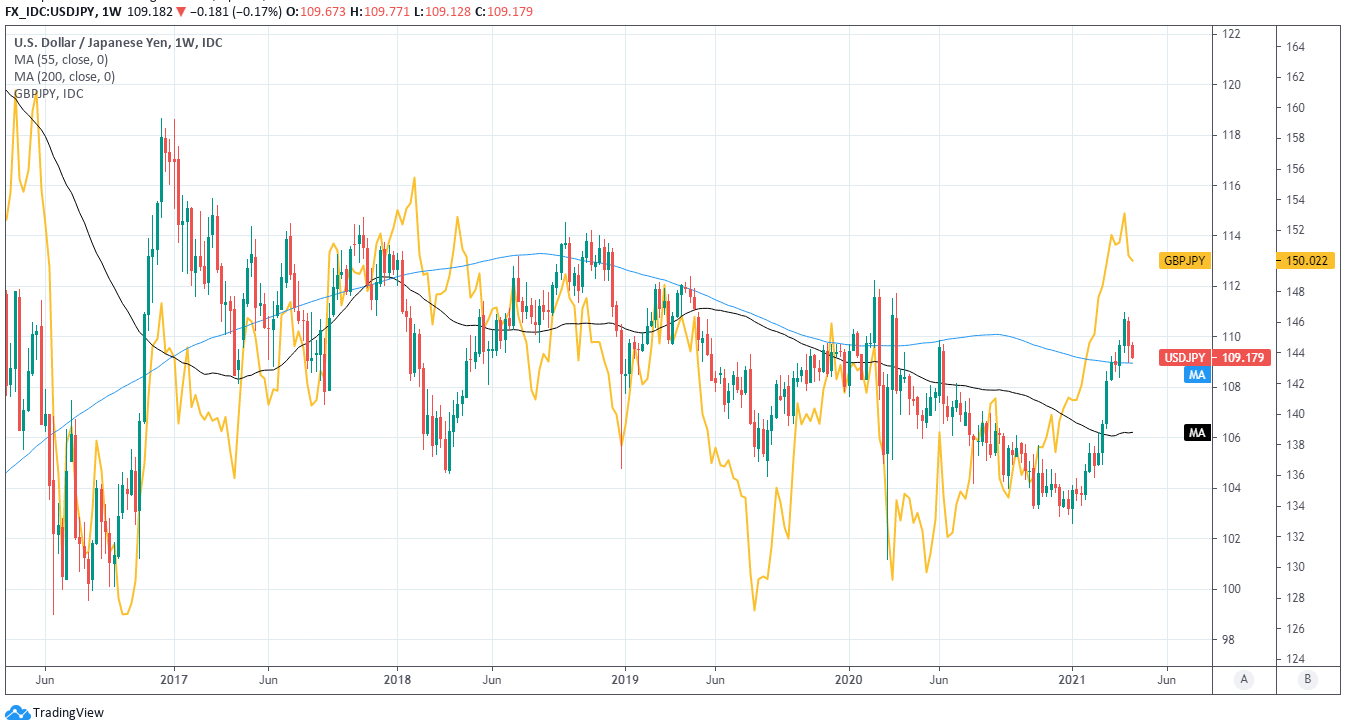This screenshot has width=1345, height=724.
Task: Select the black MA axis label
Action: 1195,433
